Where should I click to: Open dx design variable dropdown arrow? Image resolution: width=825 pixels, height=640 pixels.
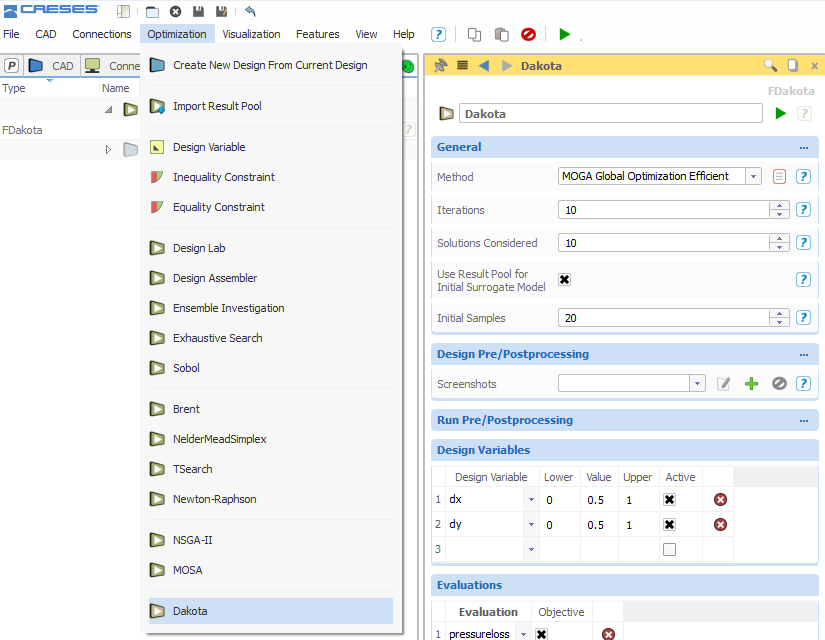[x=531, y=499]
